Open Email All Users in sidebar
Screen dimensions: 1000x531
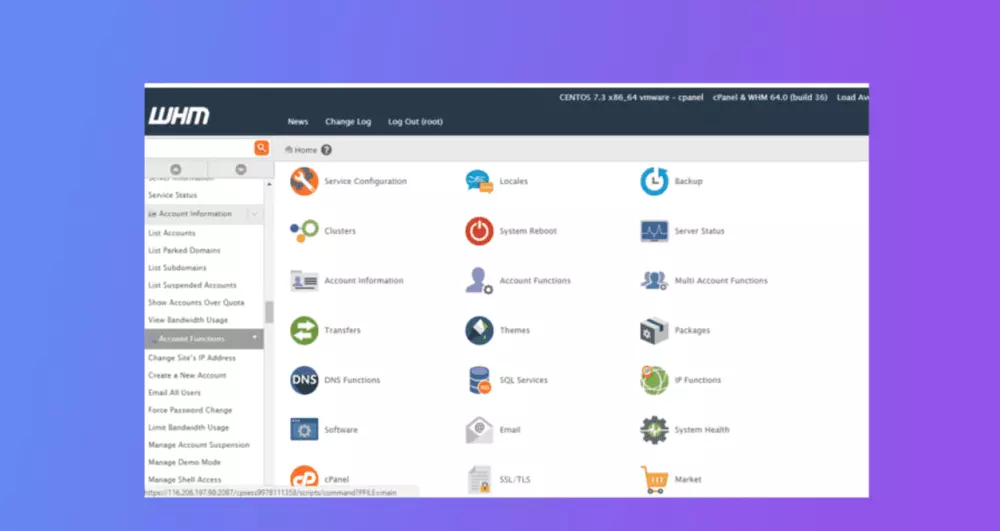[x=175, y=393]
